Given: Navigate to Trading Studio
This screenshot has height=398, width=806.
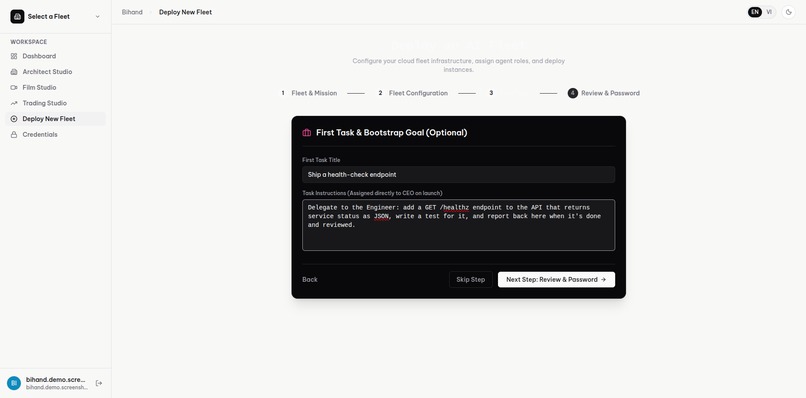Looking at the screenshot, I should coord(56,103).
